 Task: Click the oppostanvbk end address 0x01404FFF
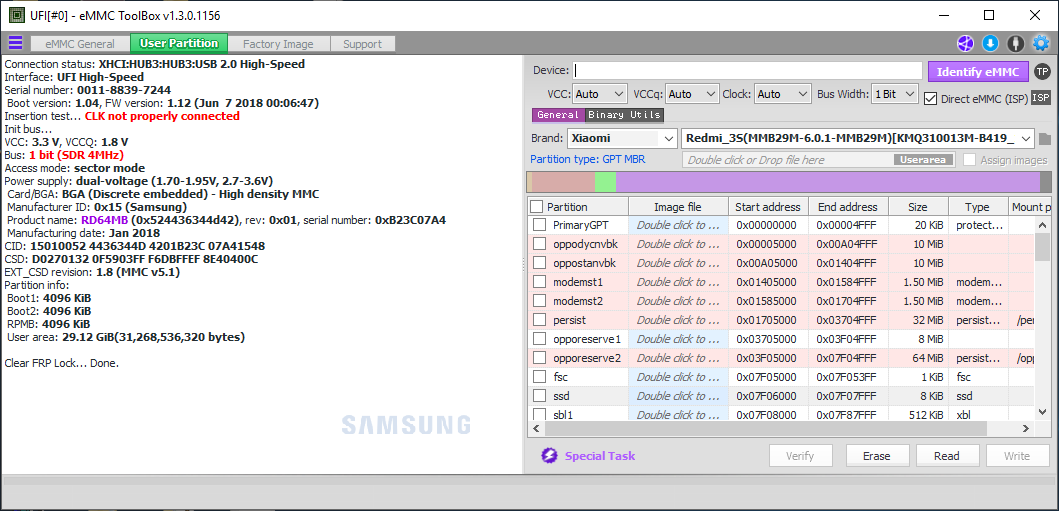847,263
